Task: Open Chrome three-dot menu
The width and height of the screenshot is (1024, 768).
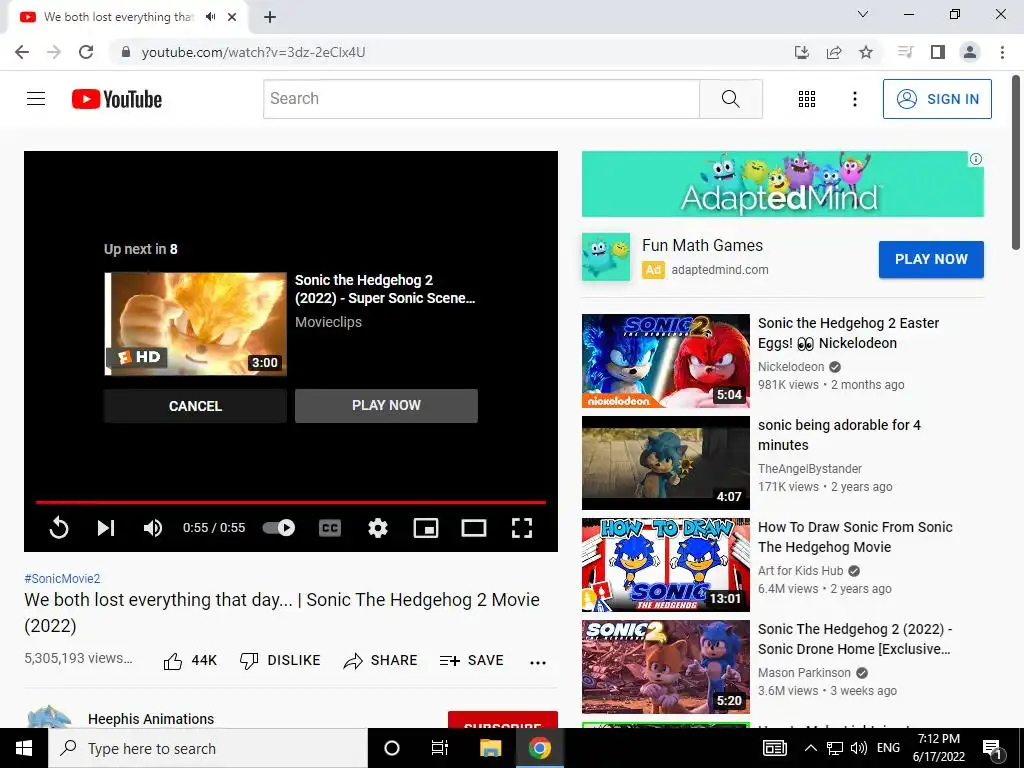Action: click(1002, 52)
